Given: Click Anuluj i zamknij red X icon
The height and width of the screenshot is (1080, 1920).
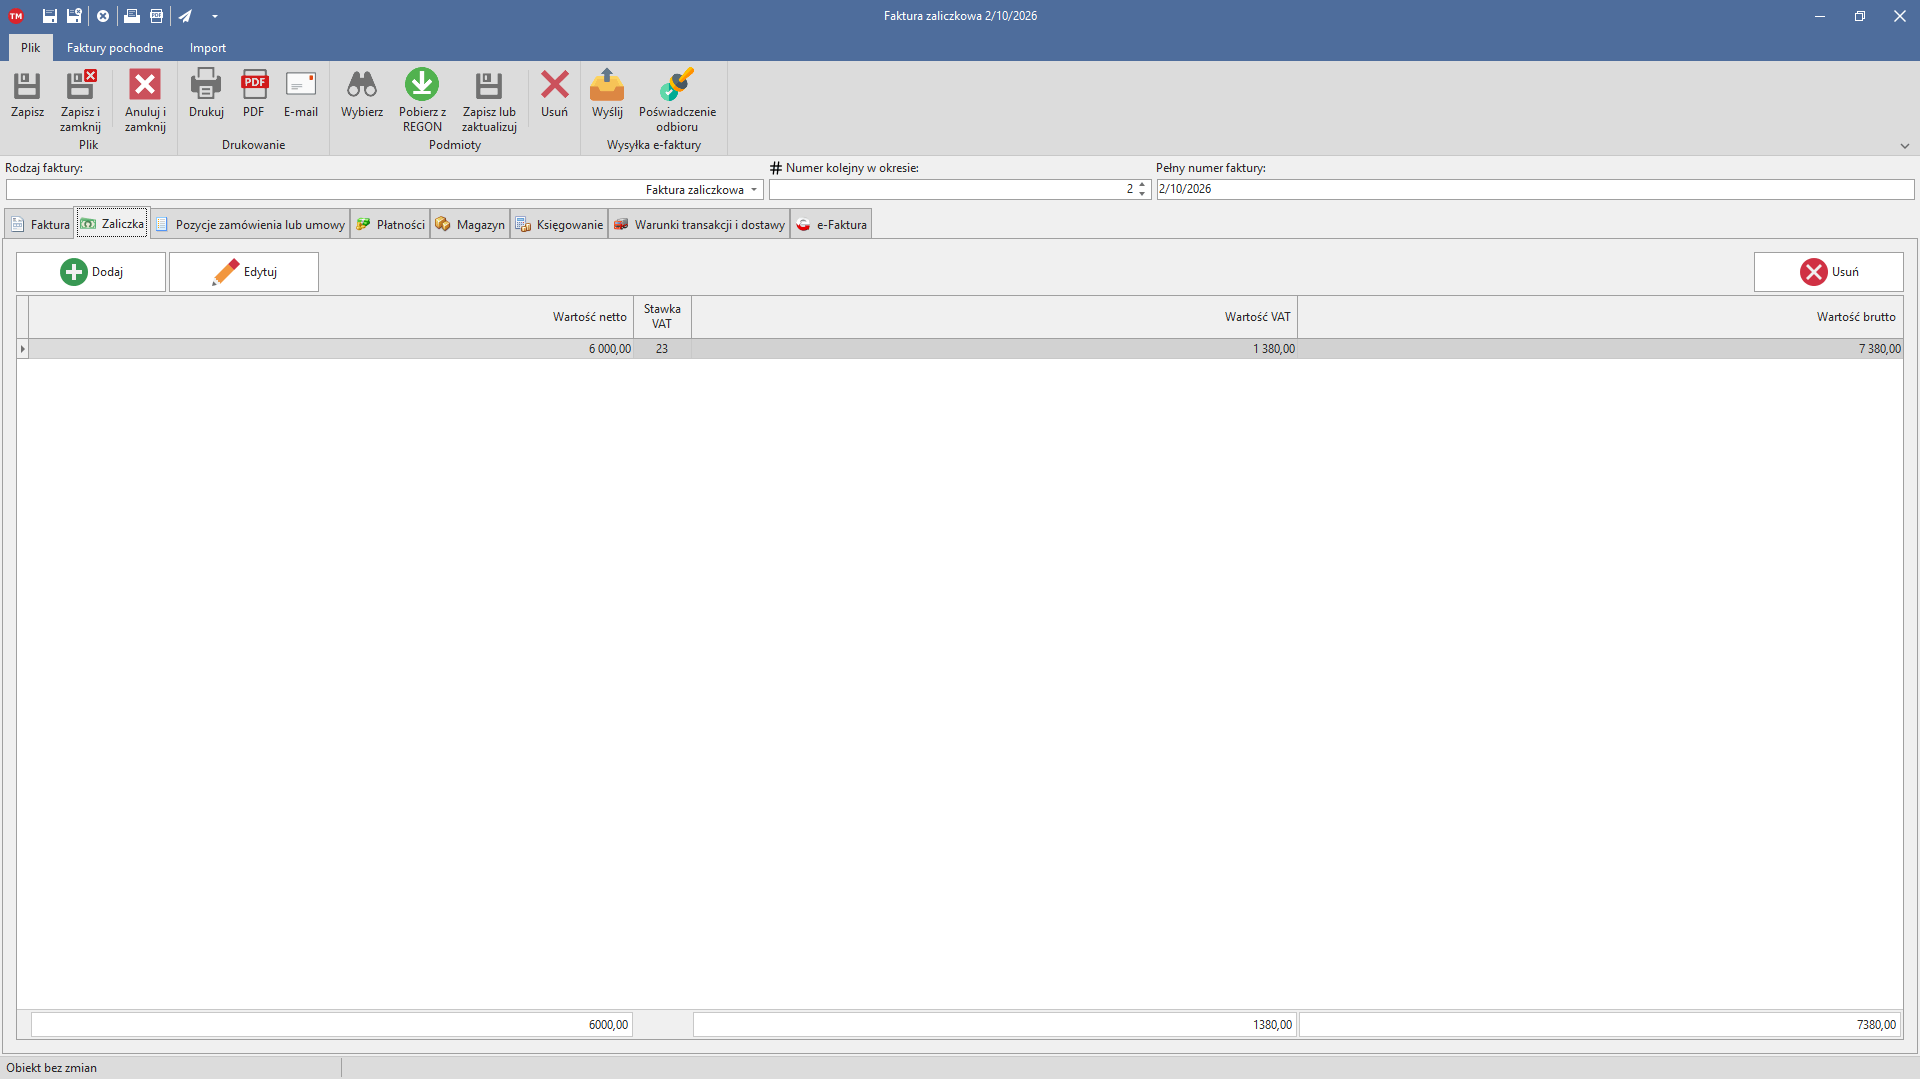Looking at the screenshot, I should click(145, 85).
